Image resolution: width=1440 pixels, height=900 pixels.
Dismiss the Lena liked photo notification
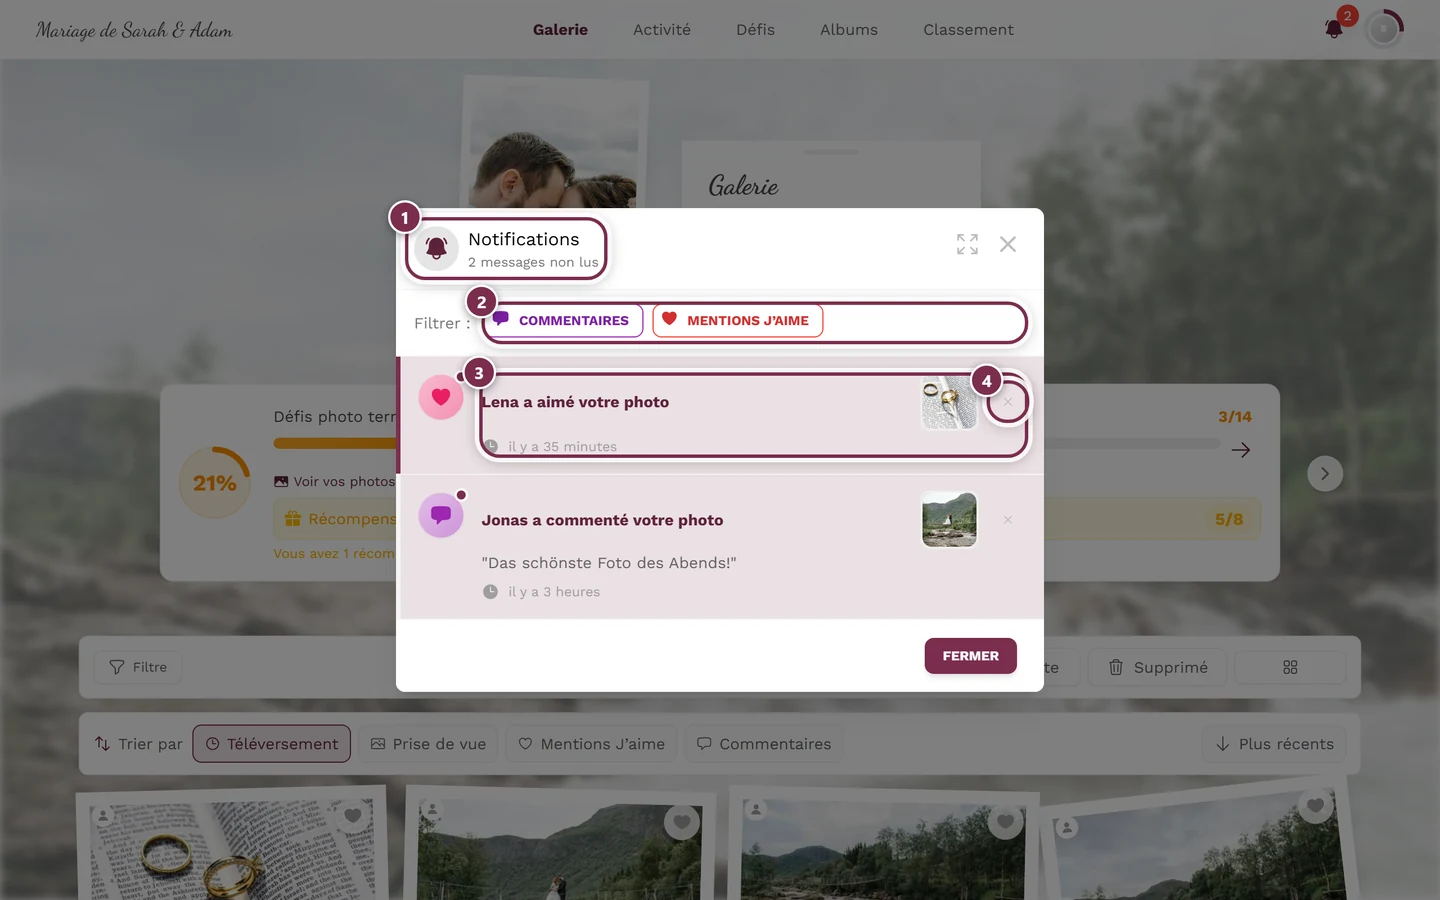click(x=1008, y=402)
